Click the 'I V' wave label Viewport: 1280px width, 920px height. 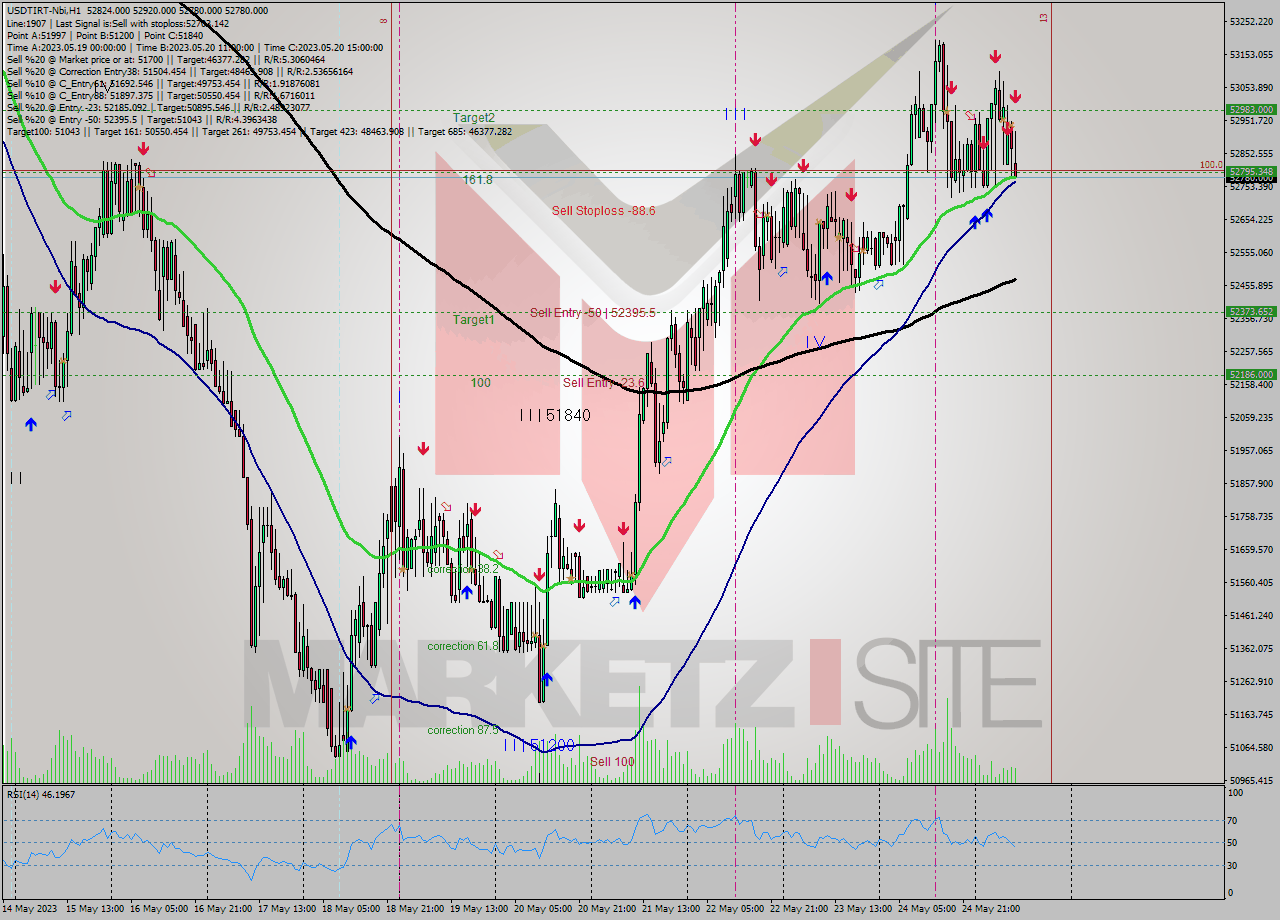(816, 342)
